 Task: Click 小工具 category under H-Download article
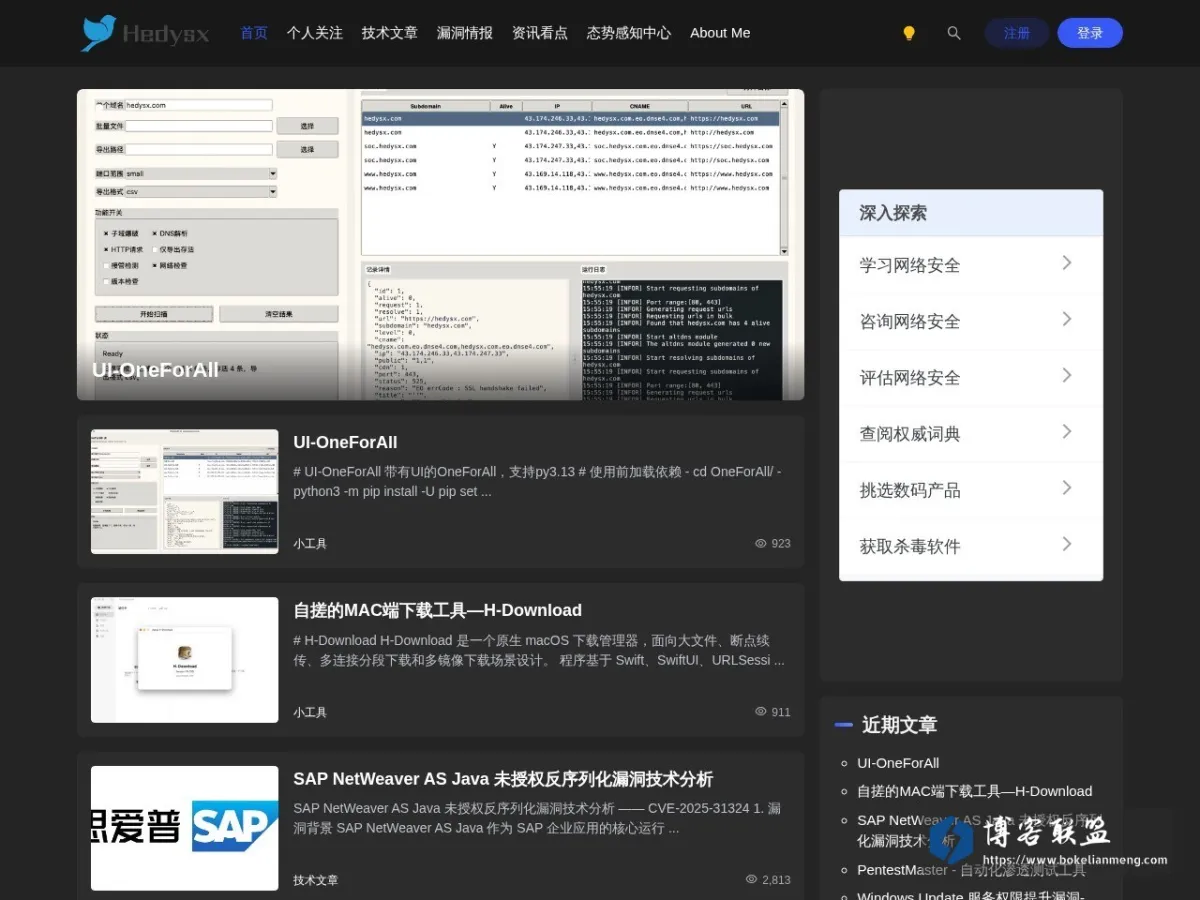pyautogui.click(x=310, y=713)
